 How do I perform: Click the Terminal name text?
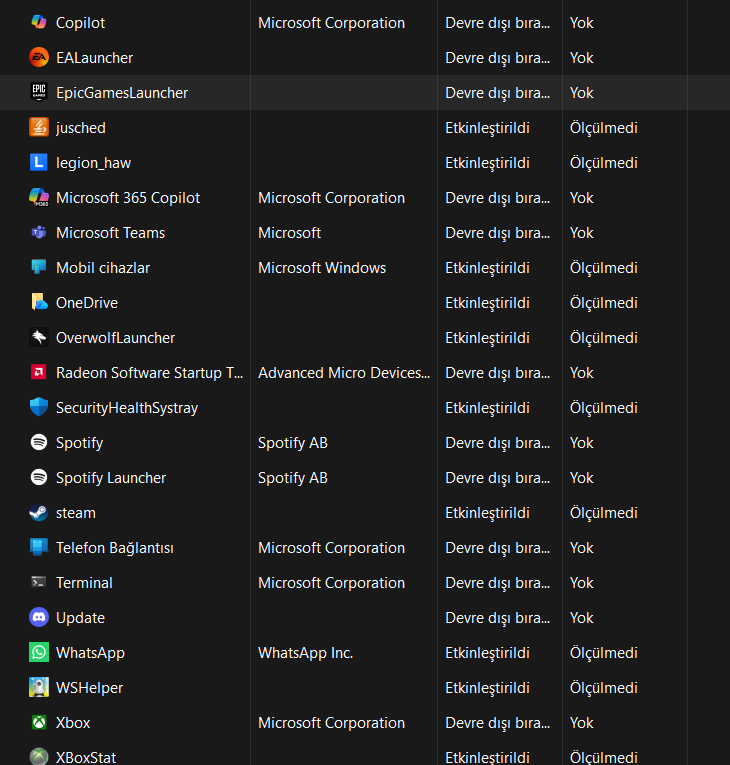[x=84, y=583]
